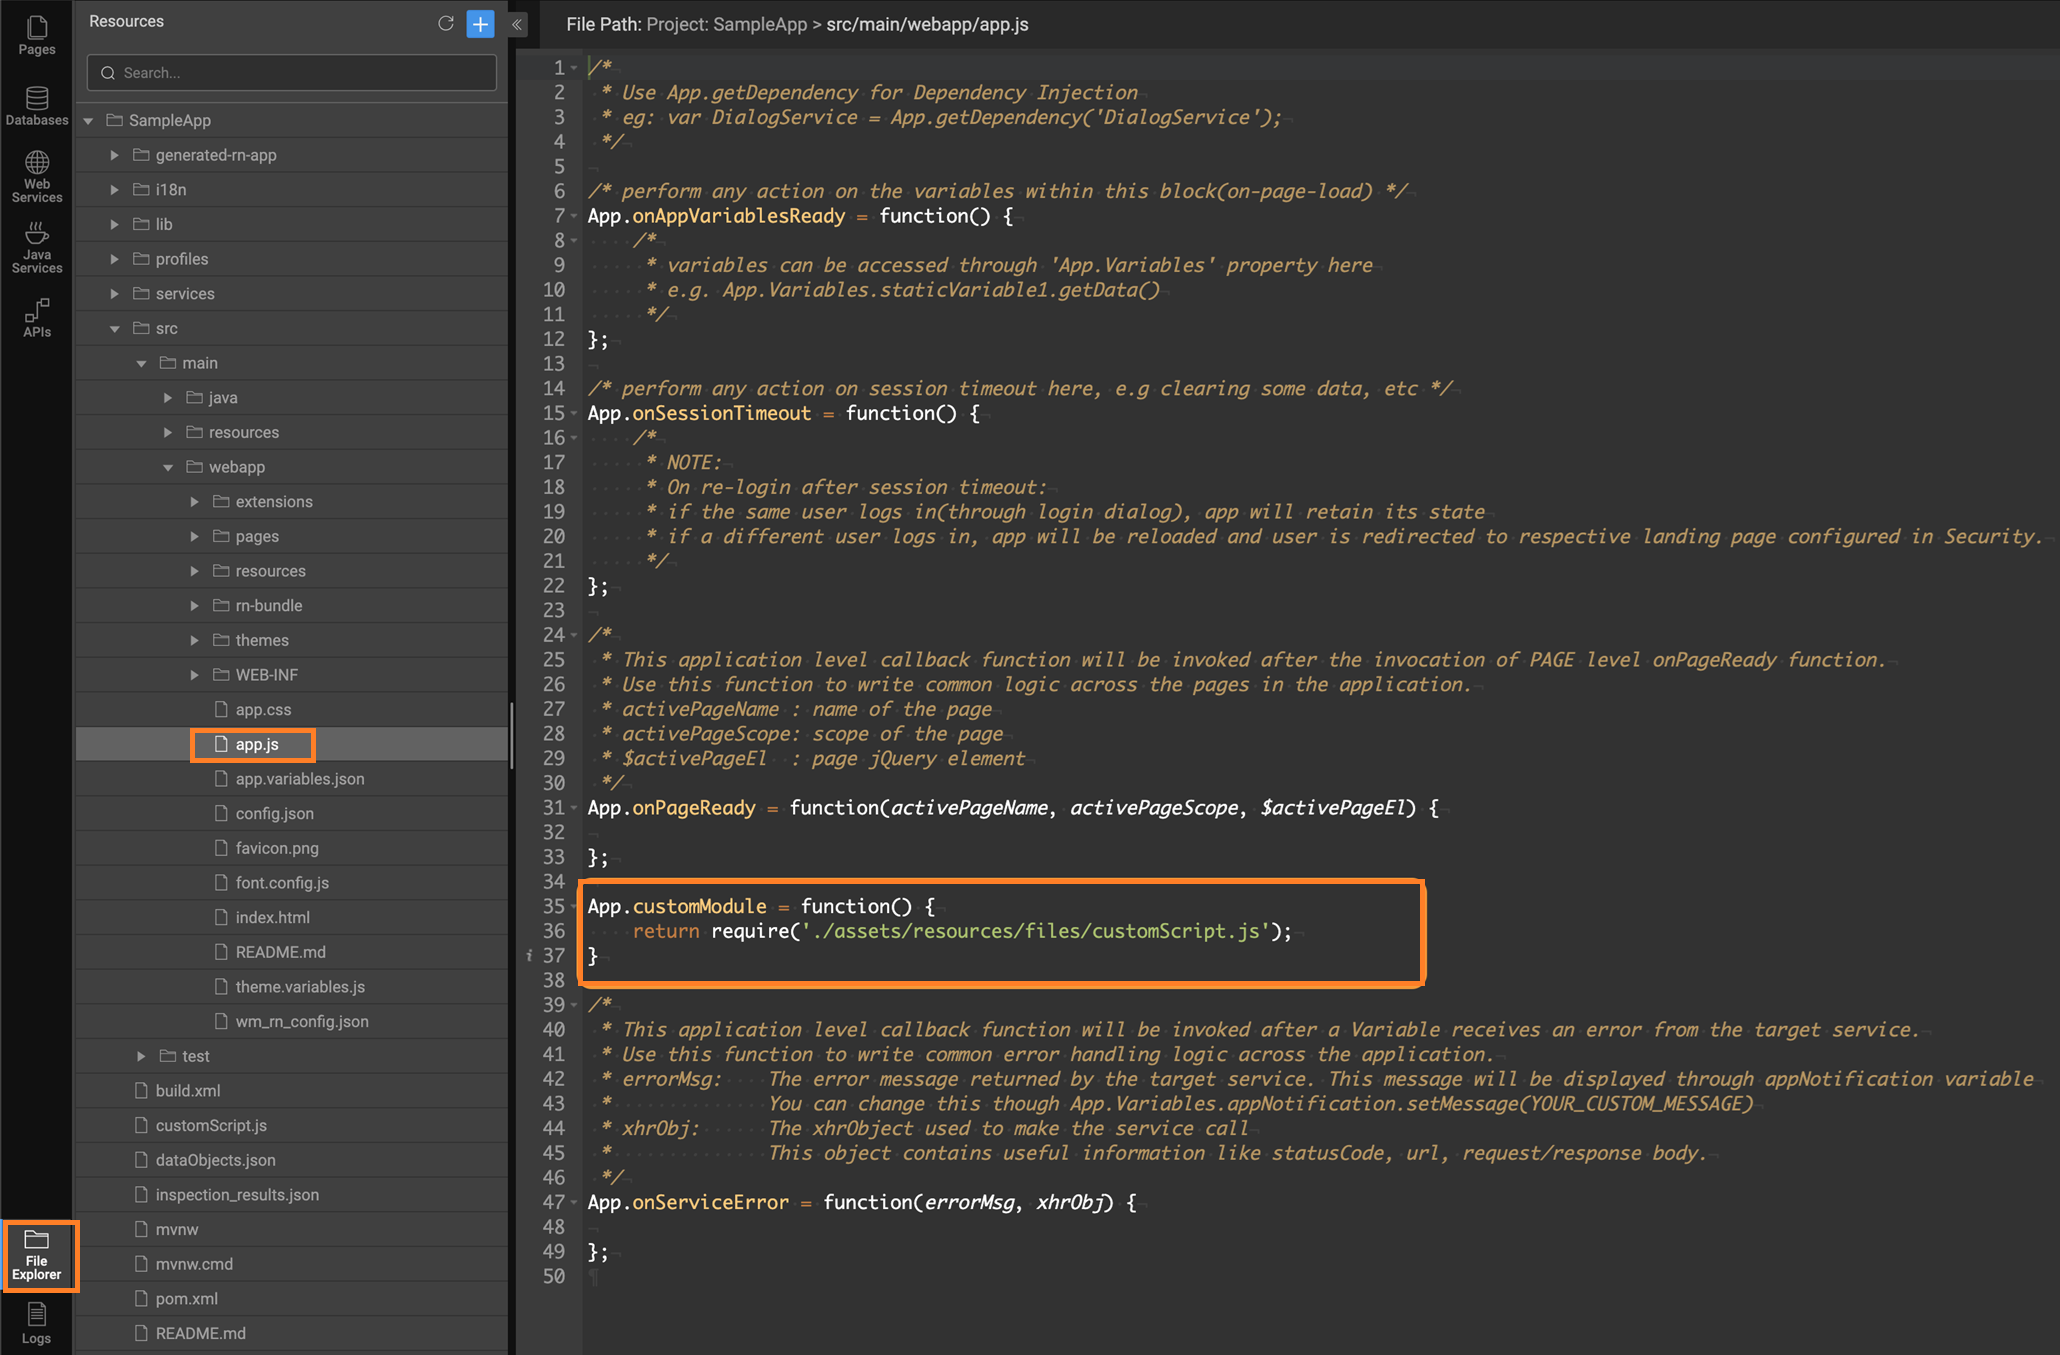Open the Databases panel
This screenshot has height=1355, width=2060.
tap(36, 105)
